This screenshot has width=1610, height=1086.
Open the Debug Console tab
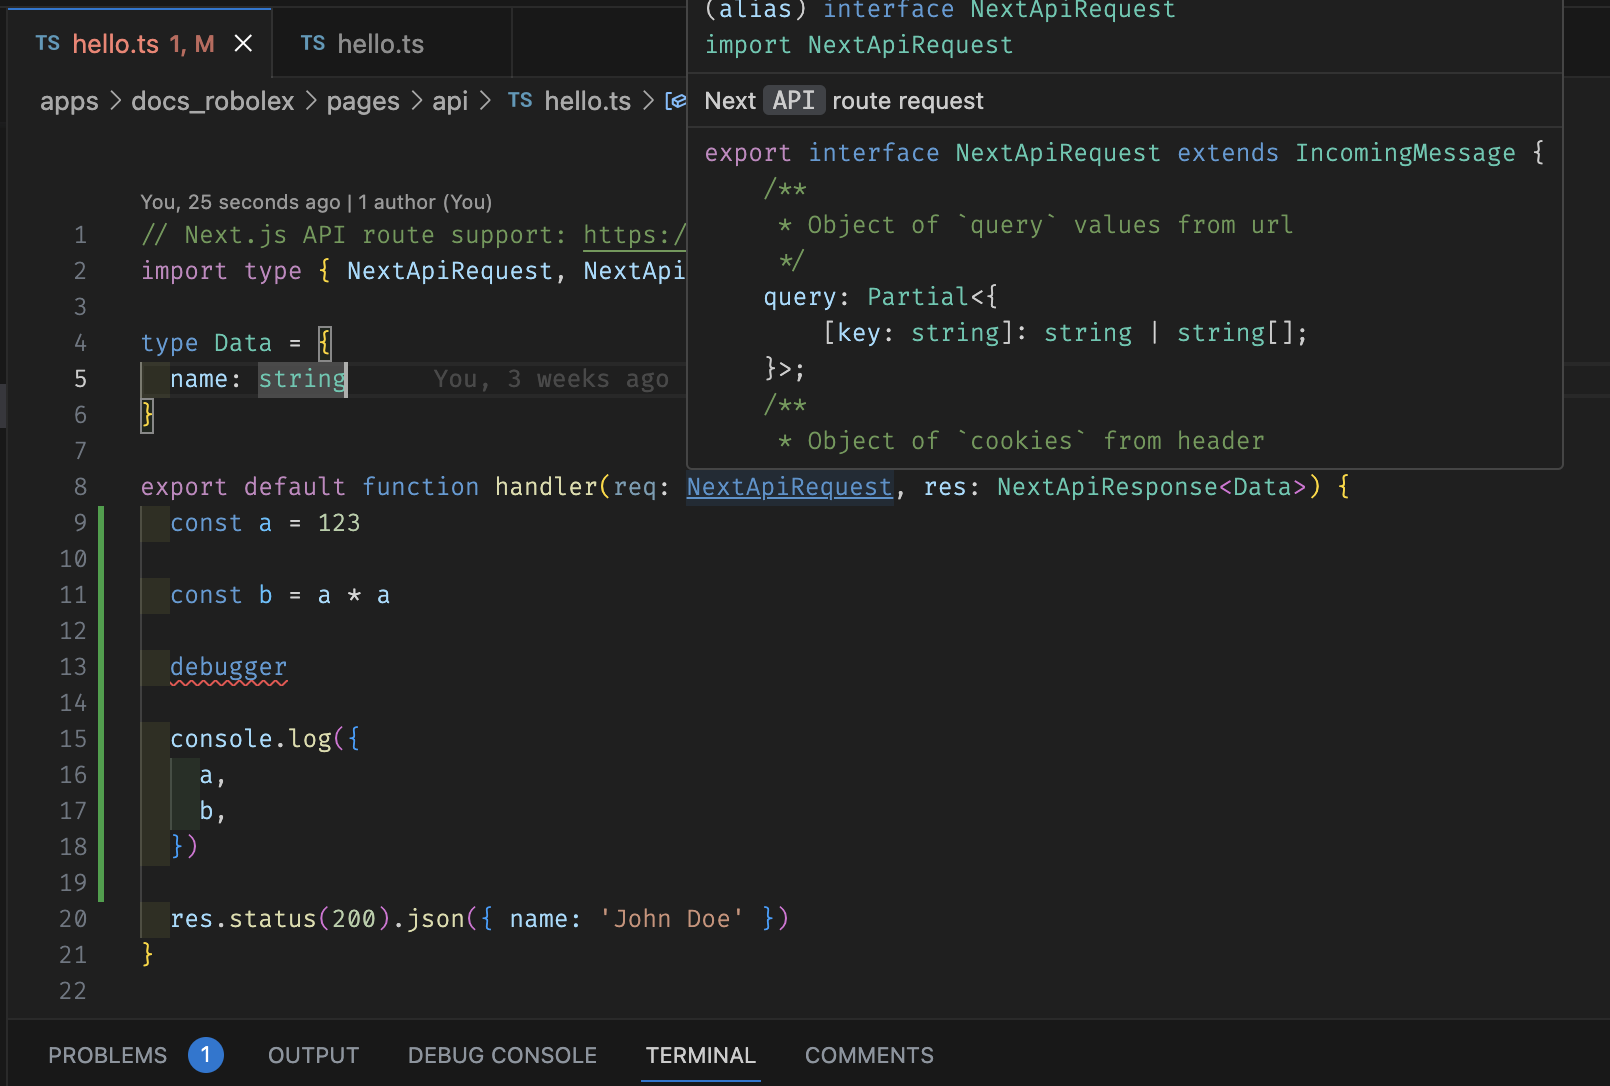502,1054
